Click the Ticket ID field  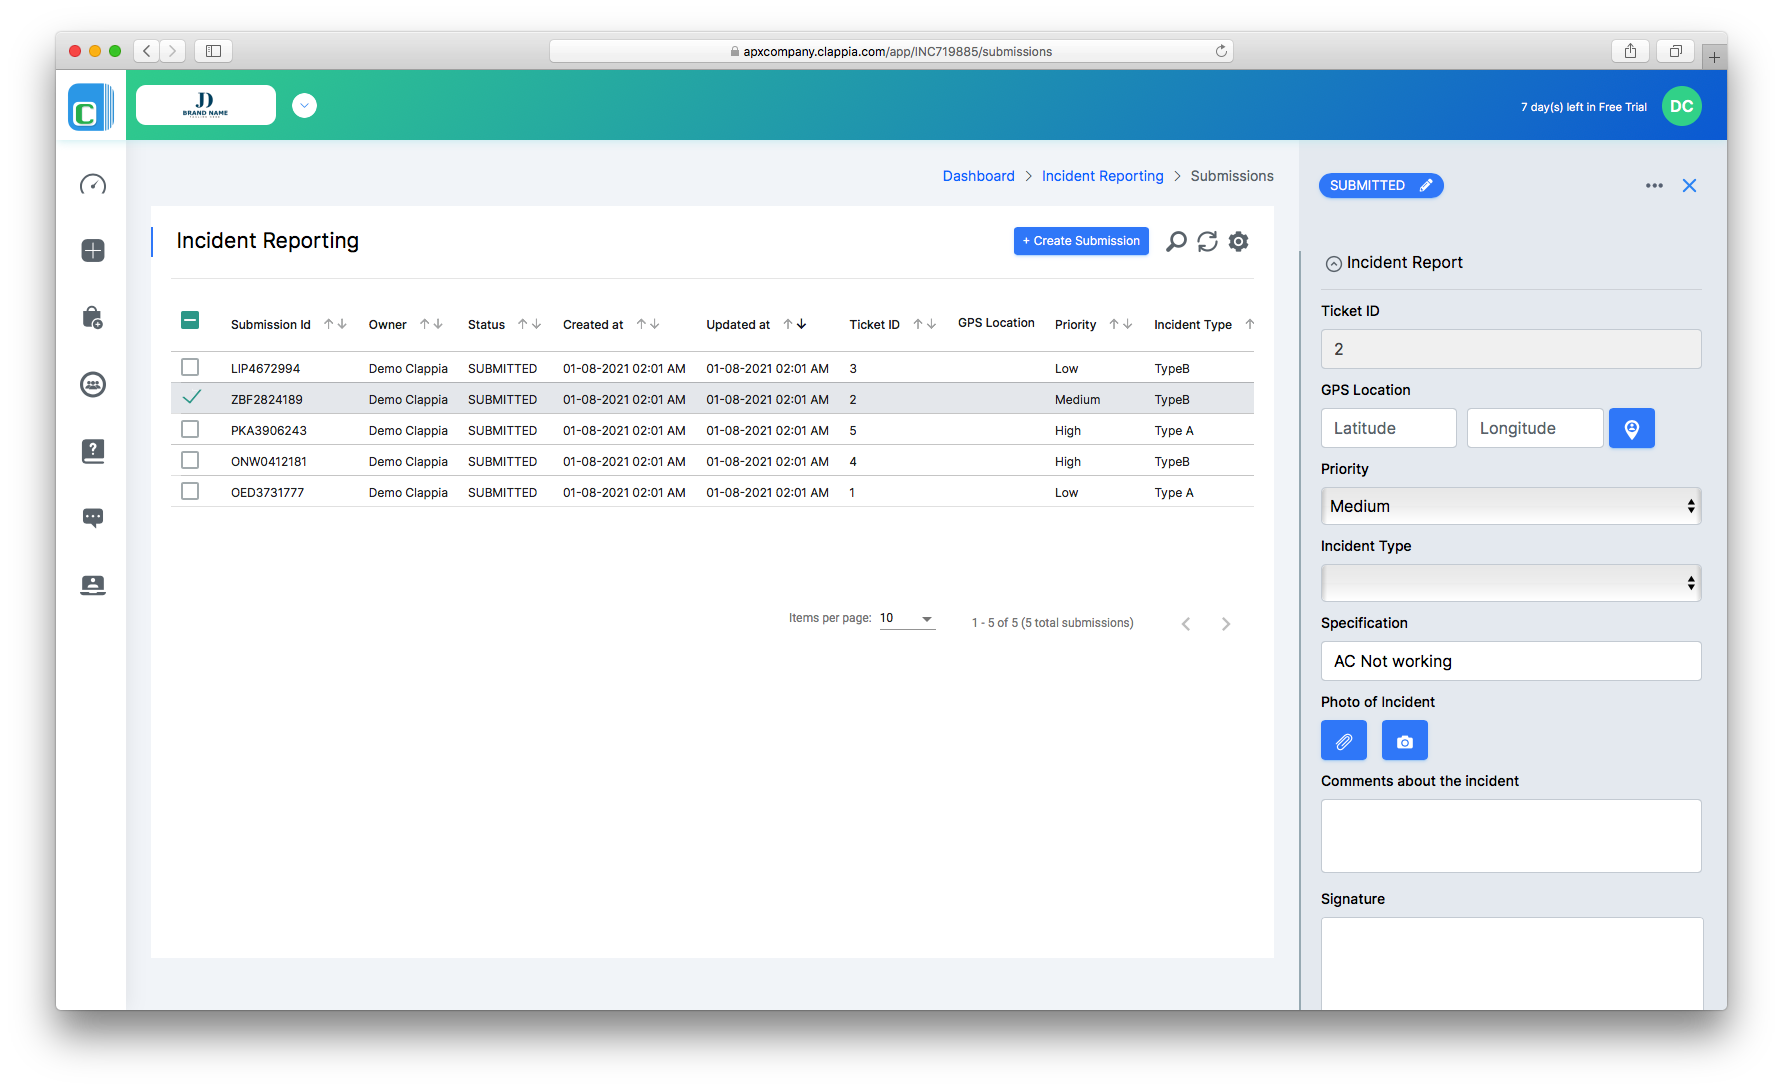click(1510, 349)
